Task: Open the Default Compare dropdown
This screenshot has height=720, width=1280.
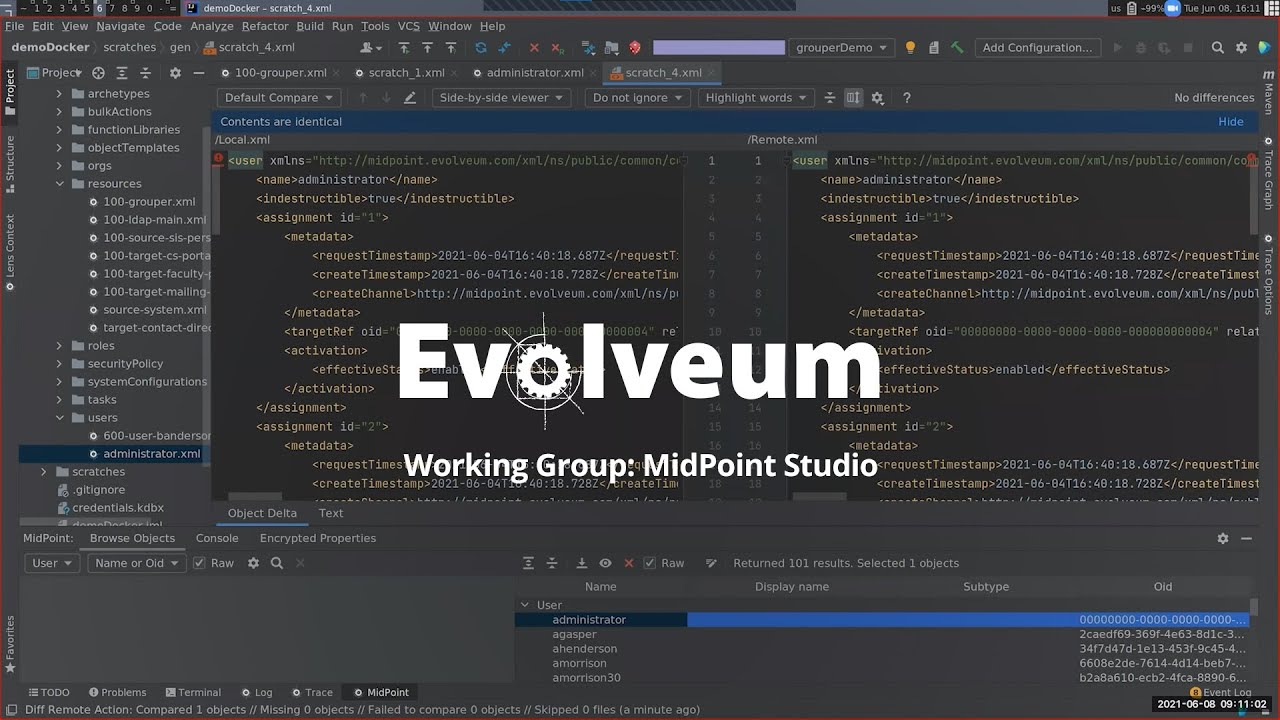Action: coord(278,97)
